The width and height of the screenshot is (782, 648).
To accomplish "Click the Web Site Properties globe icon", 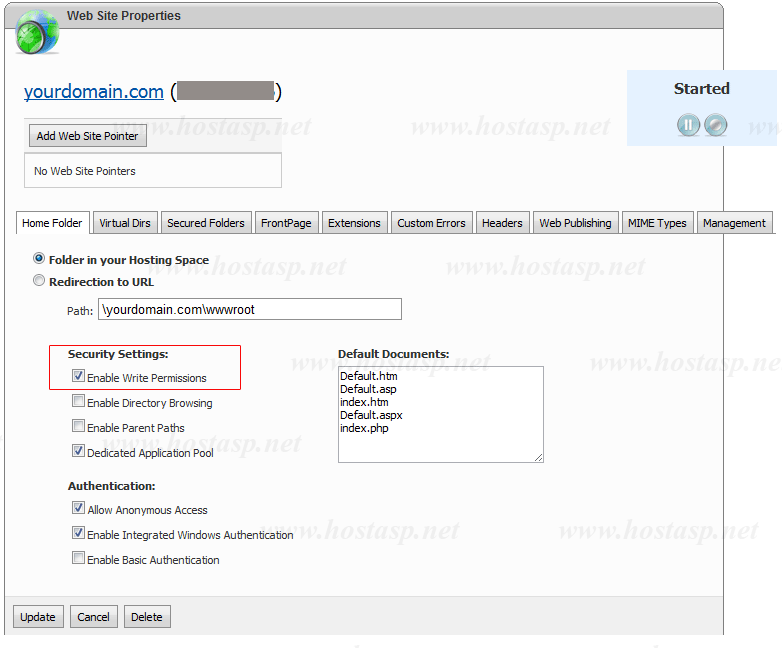I will pyautogui.click(x=37, y=31).
